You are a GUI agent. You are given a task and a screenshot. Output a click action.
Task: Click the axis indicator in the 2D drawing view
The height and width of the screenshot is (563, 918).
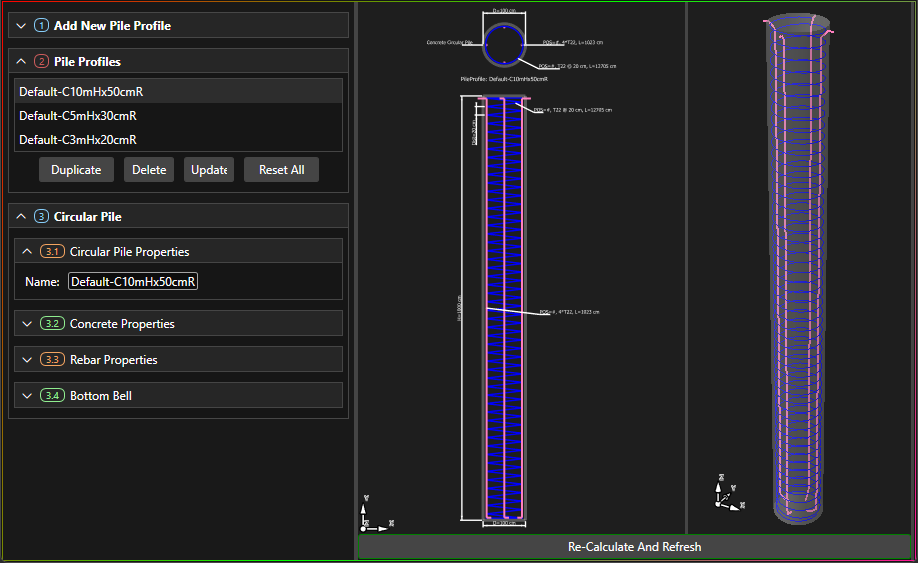pyautogui.click(x=372, y=514)
